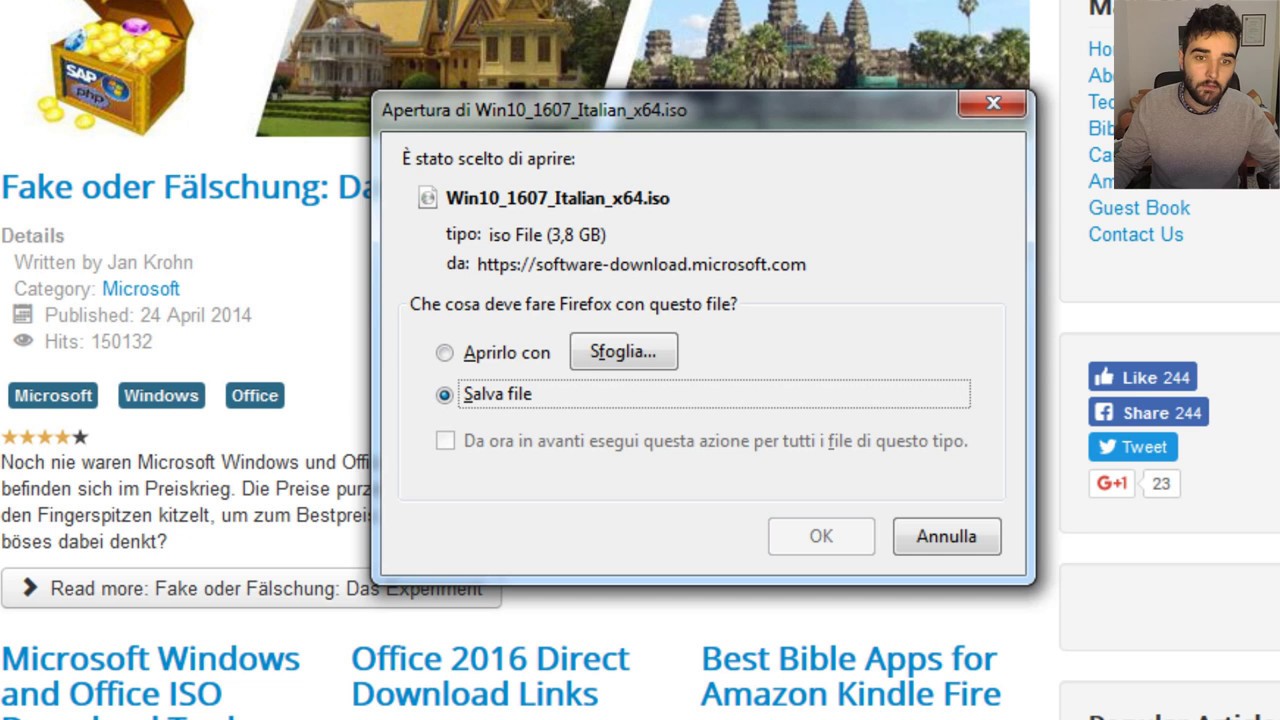Click 'Read more: Fake oder Fälschung' button
This screenshot has width=1280, height=720.
point(251,588)
